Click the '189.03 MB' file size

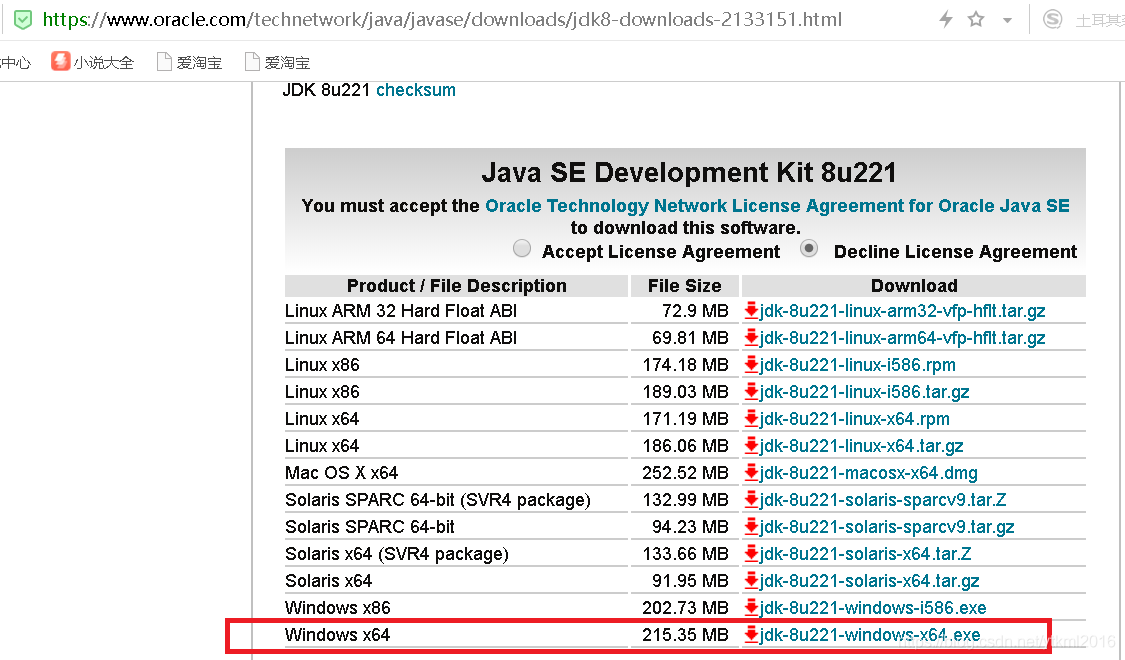685,392
